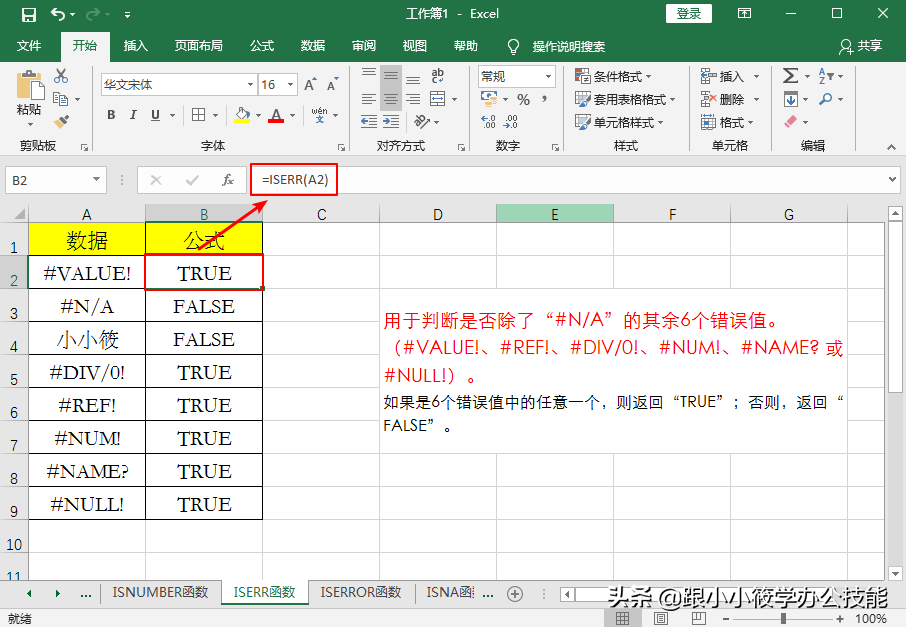906x627 pixels.
Task: Toggle italic formatting
Action: [x=133, y=114]
